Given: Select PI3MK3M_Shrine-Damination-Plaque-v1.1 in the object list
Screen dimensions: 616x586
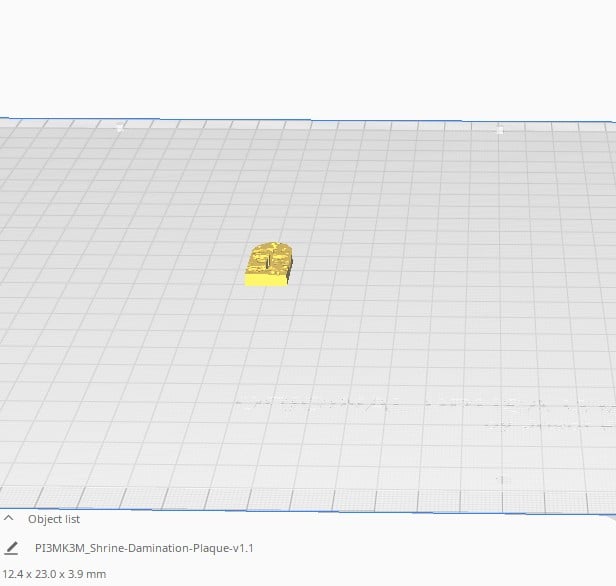Looking at the screenshot, I should pos(144,548).
